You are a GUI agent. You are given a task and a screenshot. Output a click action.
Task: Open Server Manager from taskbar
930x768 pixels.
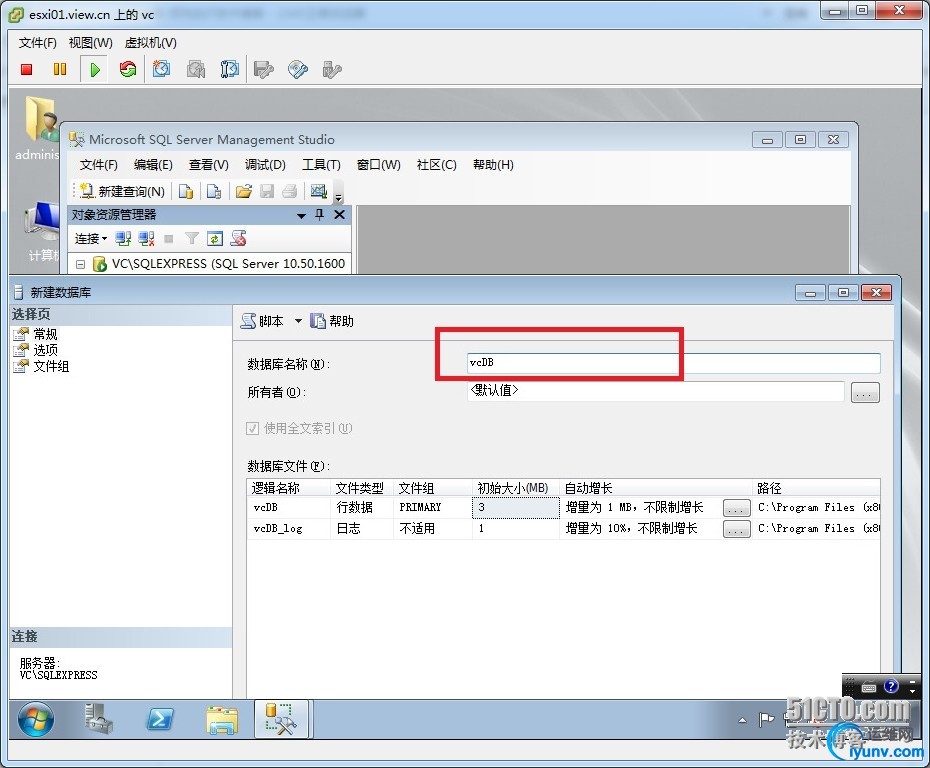click(98, 719)
